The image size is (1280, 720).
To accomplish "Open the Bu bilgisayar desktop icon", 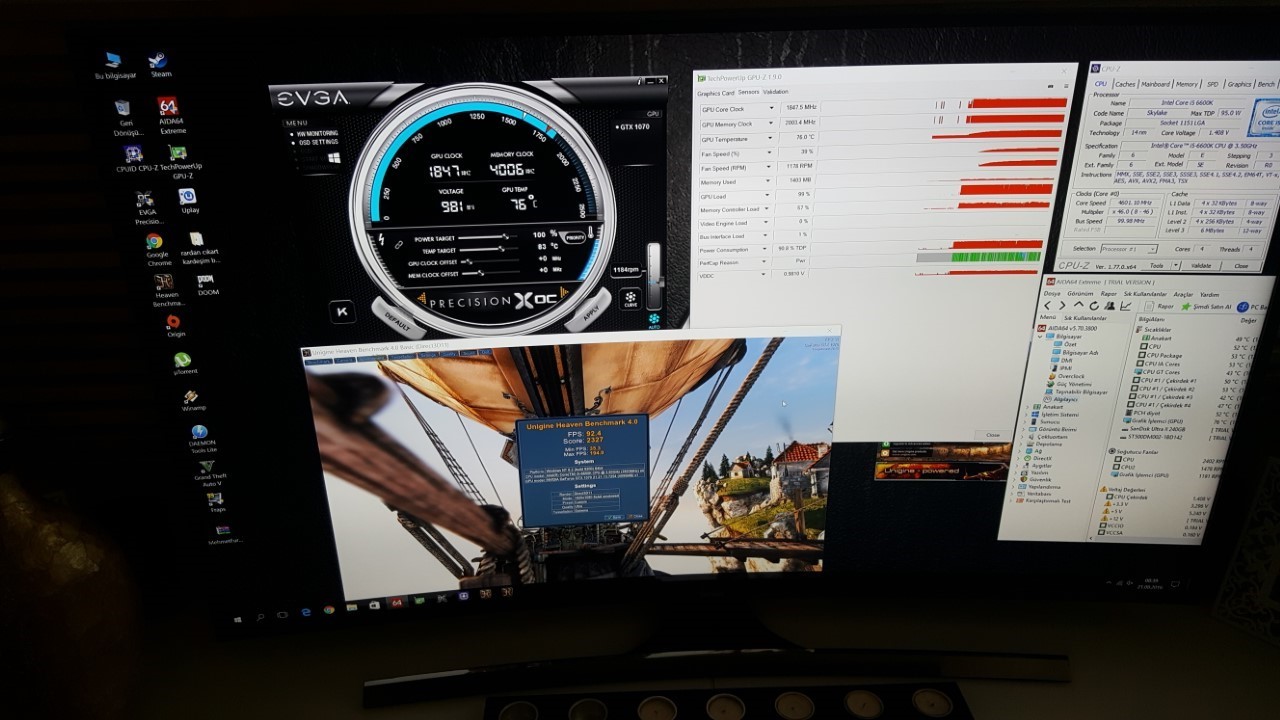I will [x=113, y=66].
